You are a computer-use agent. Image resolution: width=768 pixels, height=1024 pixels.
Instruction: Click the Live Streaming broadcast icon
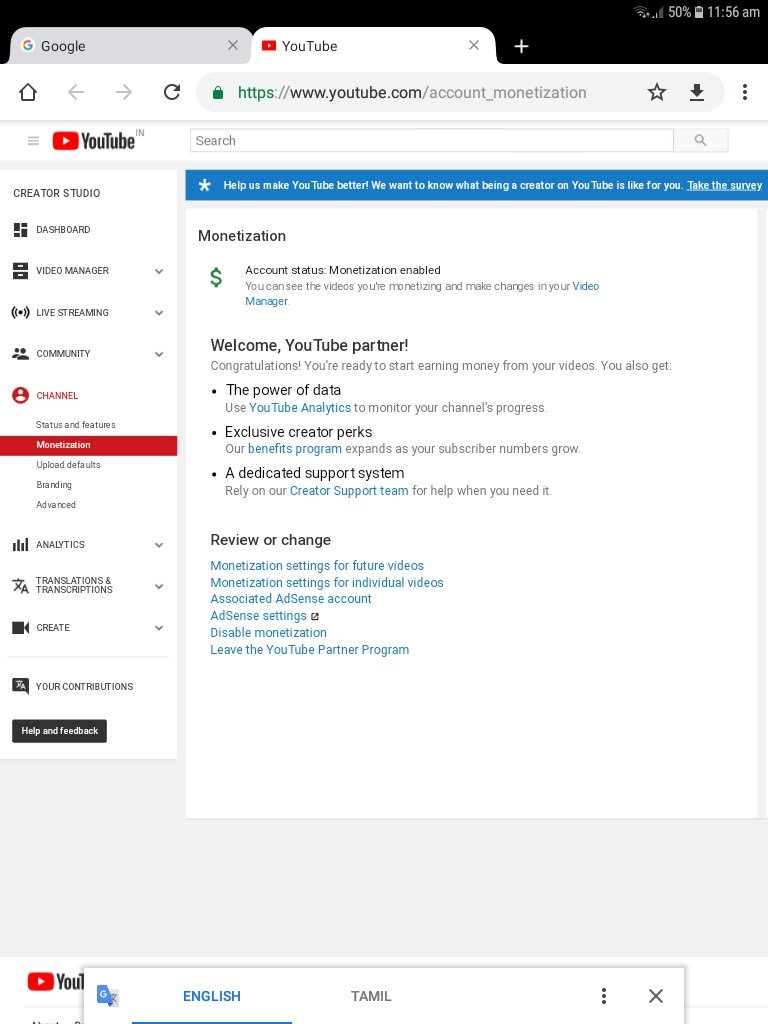click(x=20, y=312)
